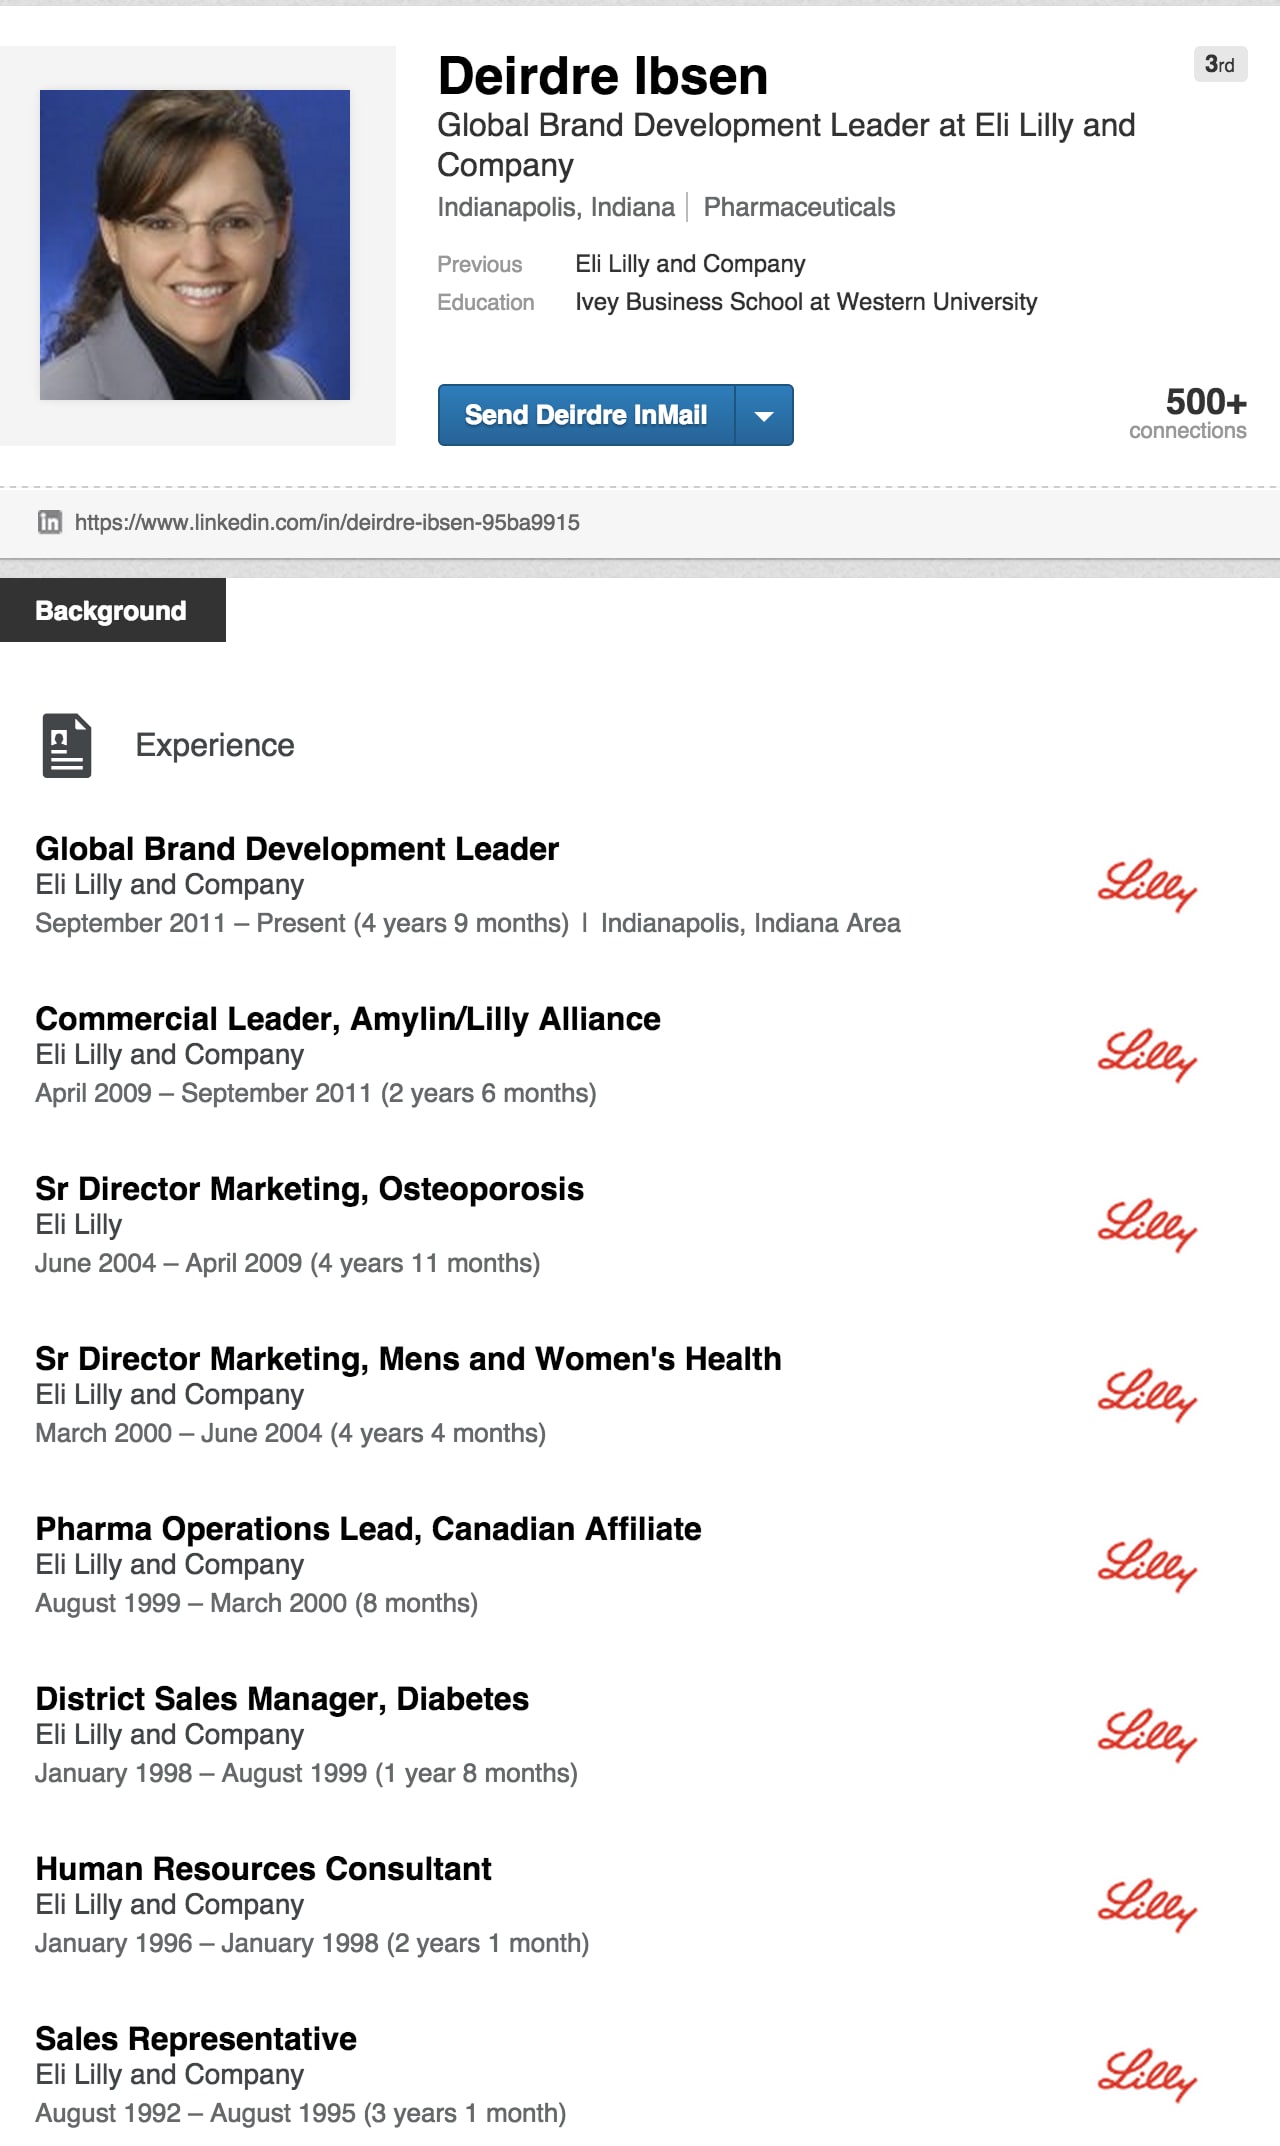1280x2146 pixels.
Task: Click the LinkedIn icon beside profile URL
Action: click(x=49, y=522)
